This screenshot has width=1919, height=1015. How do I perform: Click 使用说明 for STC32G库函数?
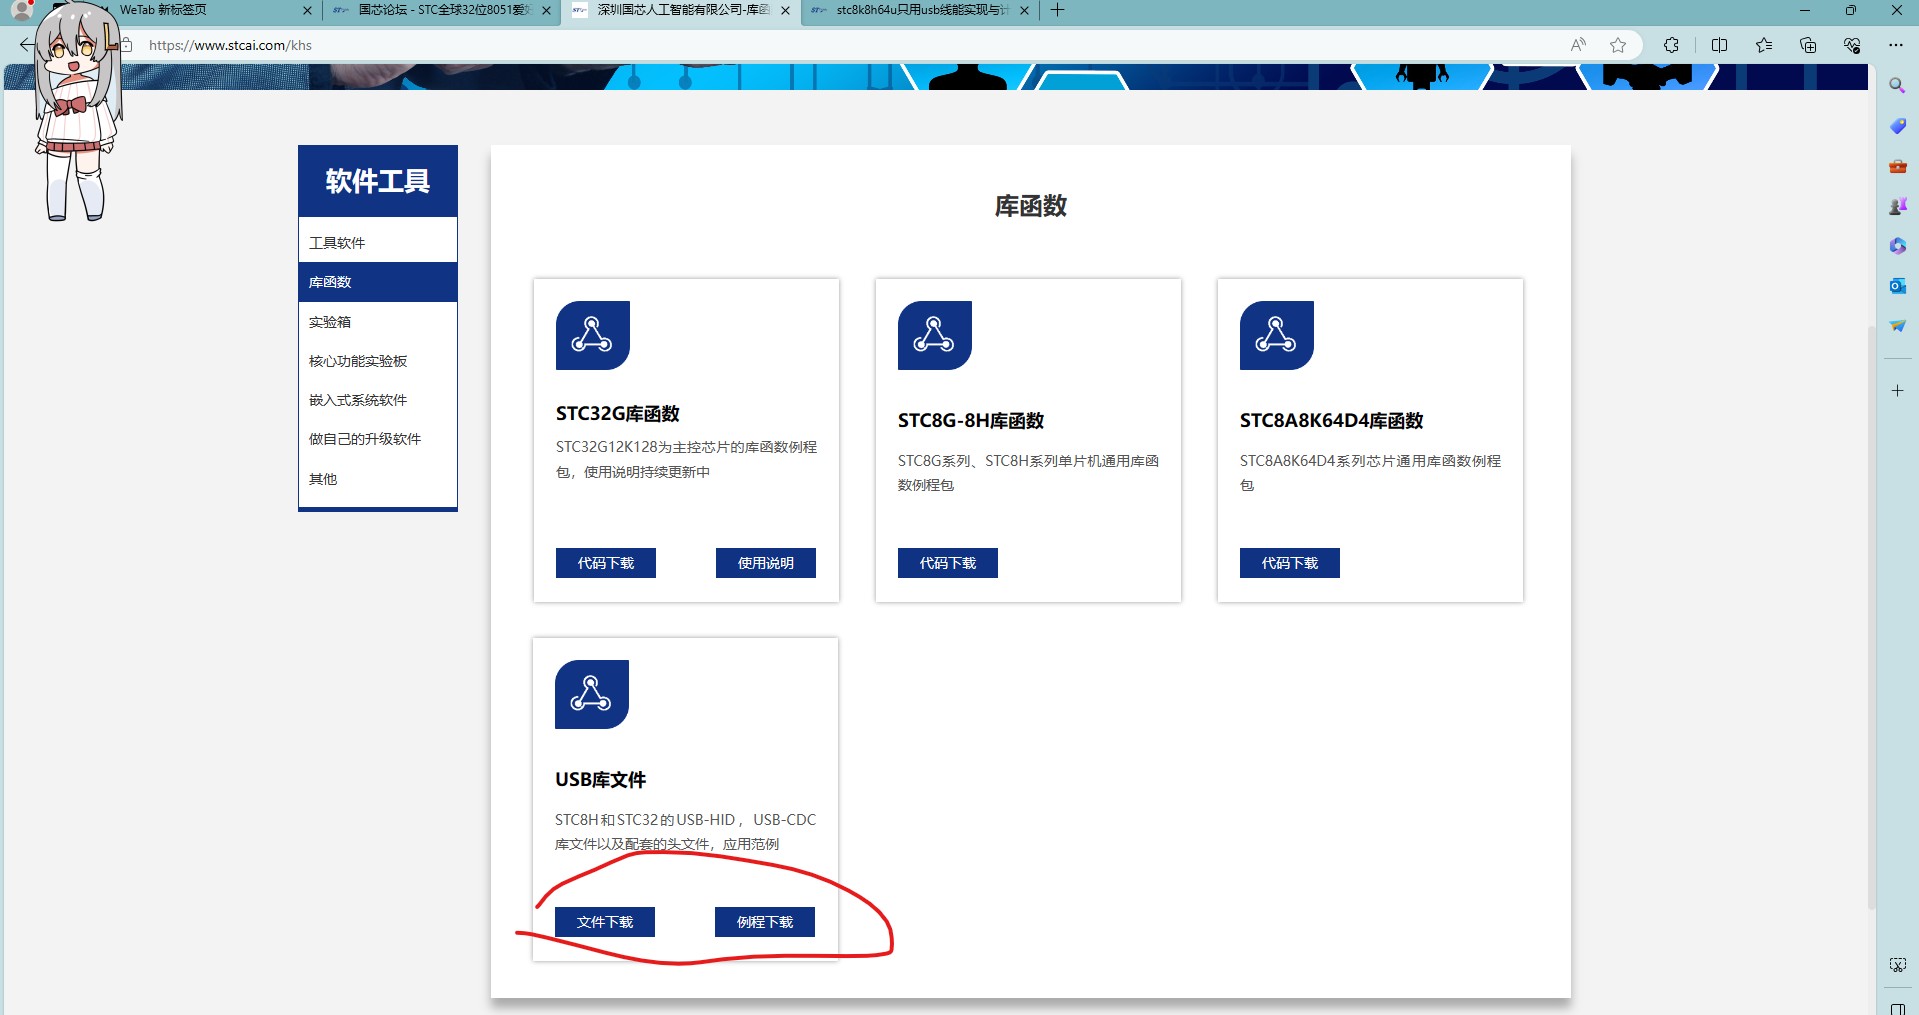(766, 563)
